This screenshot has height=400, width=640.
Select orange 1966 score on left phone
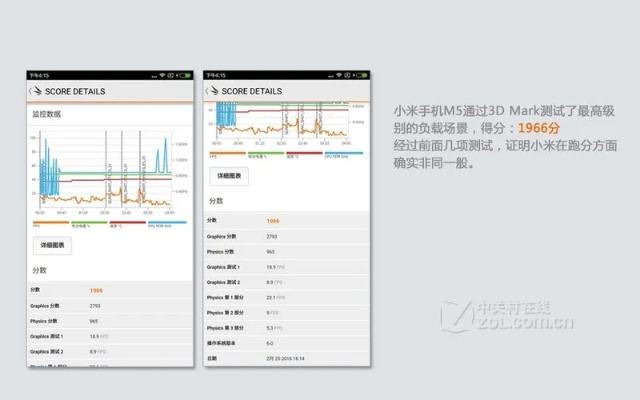[96, 291]
